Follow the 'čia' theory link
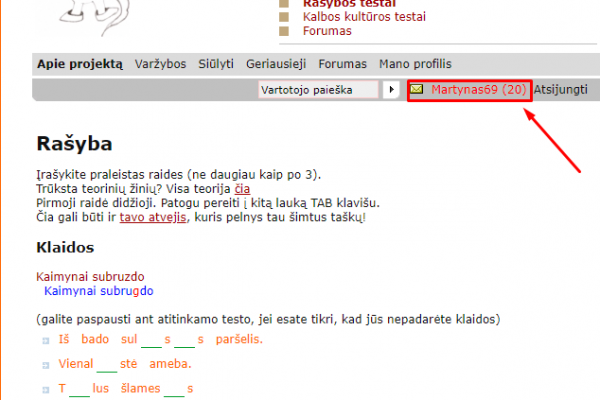The image size is (600, 400). (x=242, y=189)
